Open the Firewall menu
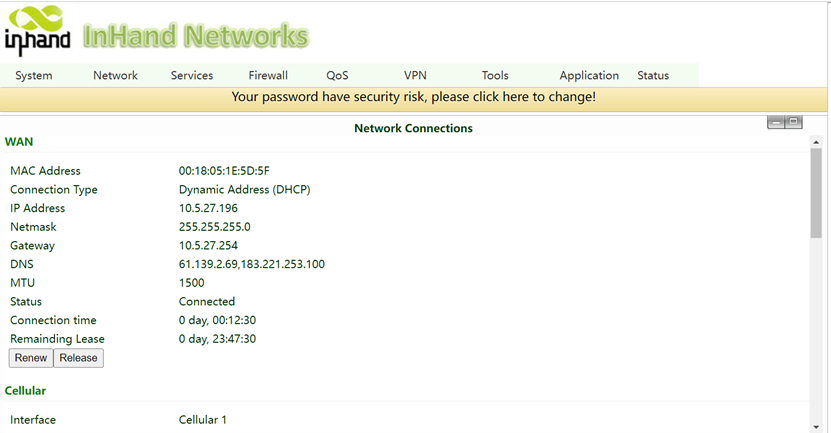The width and height of the screenshot is (831, 433). click(268, 75)
